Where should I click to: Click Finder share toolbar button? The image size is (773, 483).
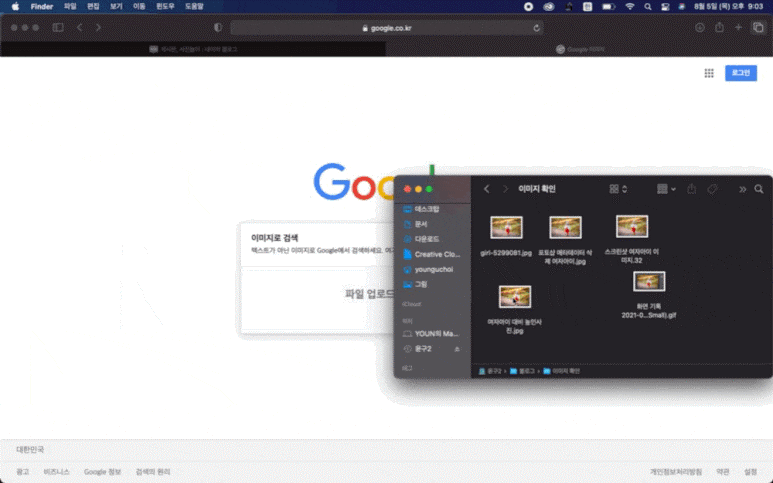pyautogui.click(x=692, y=189)
